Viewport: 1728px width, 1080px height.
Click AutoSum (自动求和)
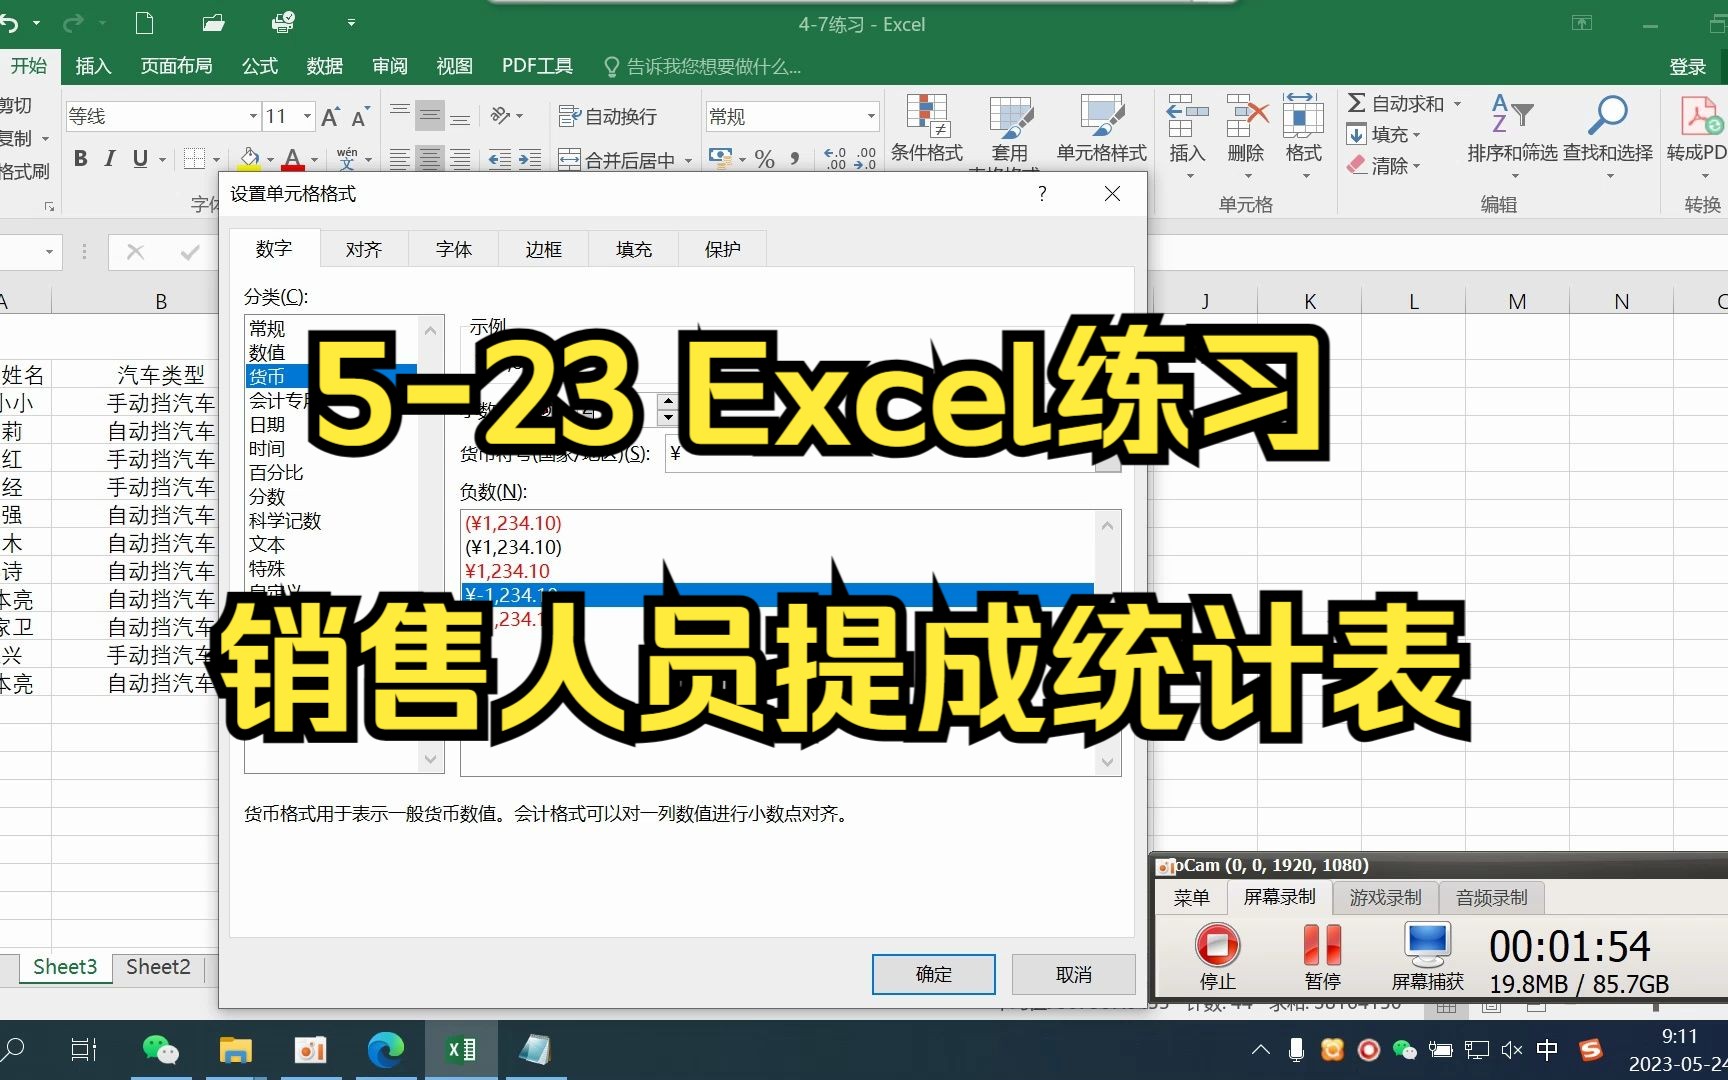tap(1395, 103)
